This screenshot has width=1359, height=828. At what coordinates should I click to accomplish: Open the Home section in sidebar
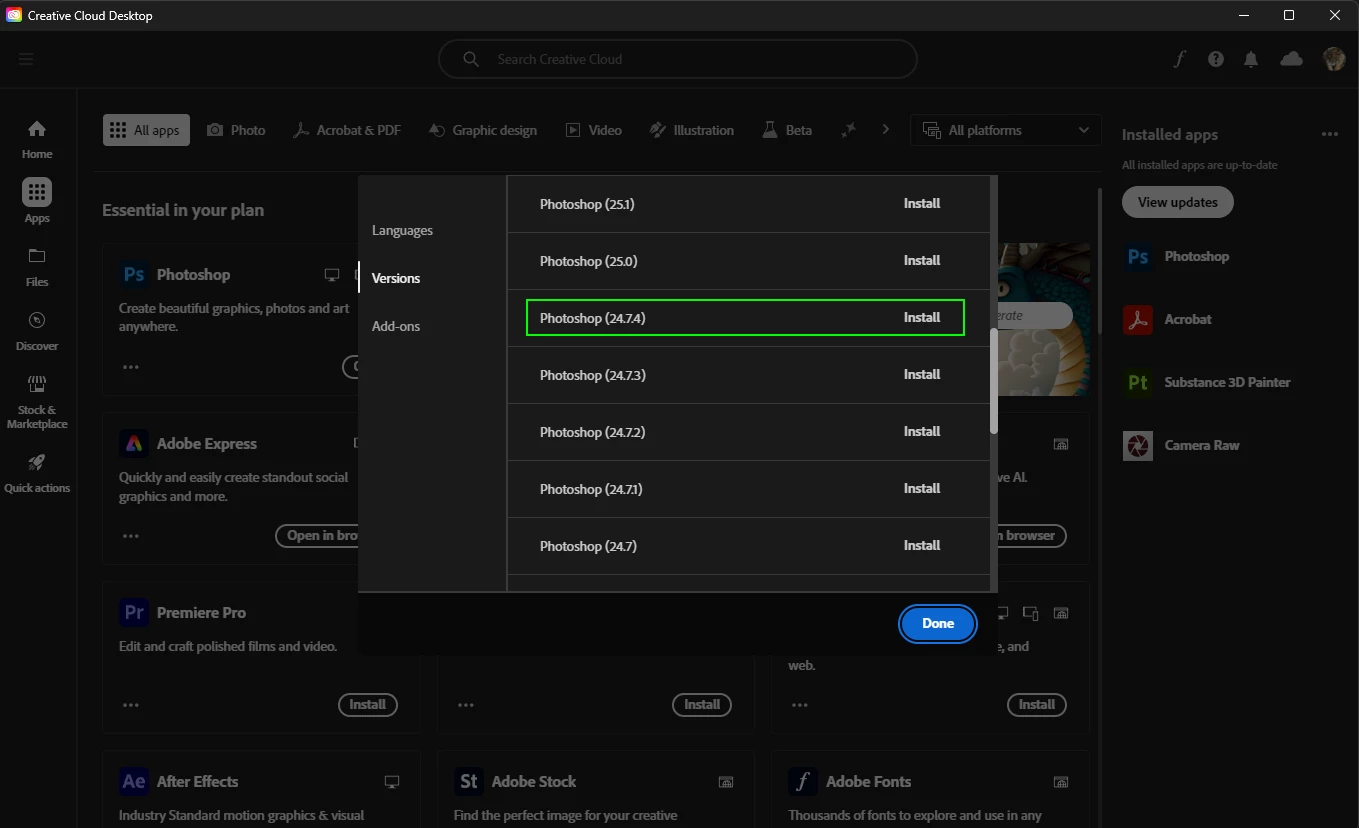pyautogui.click(x=37, y=139)
